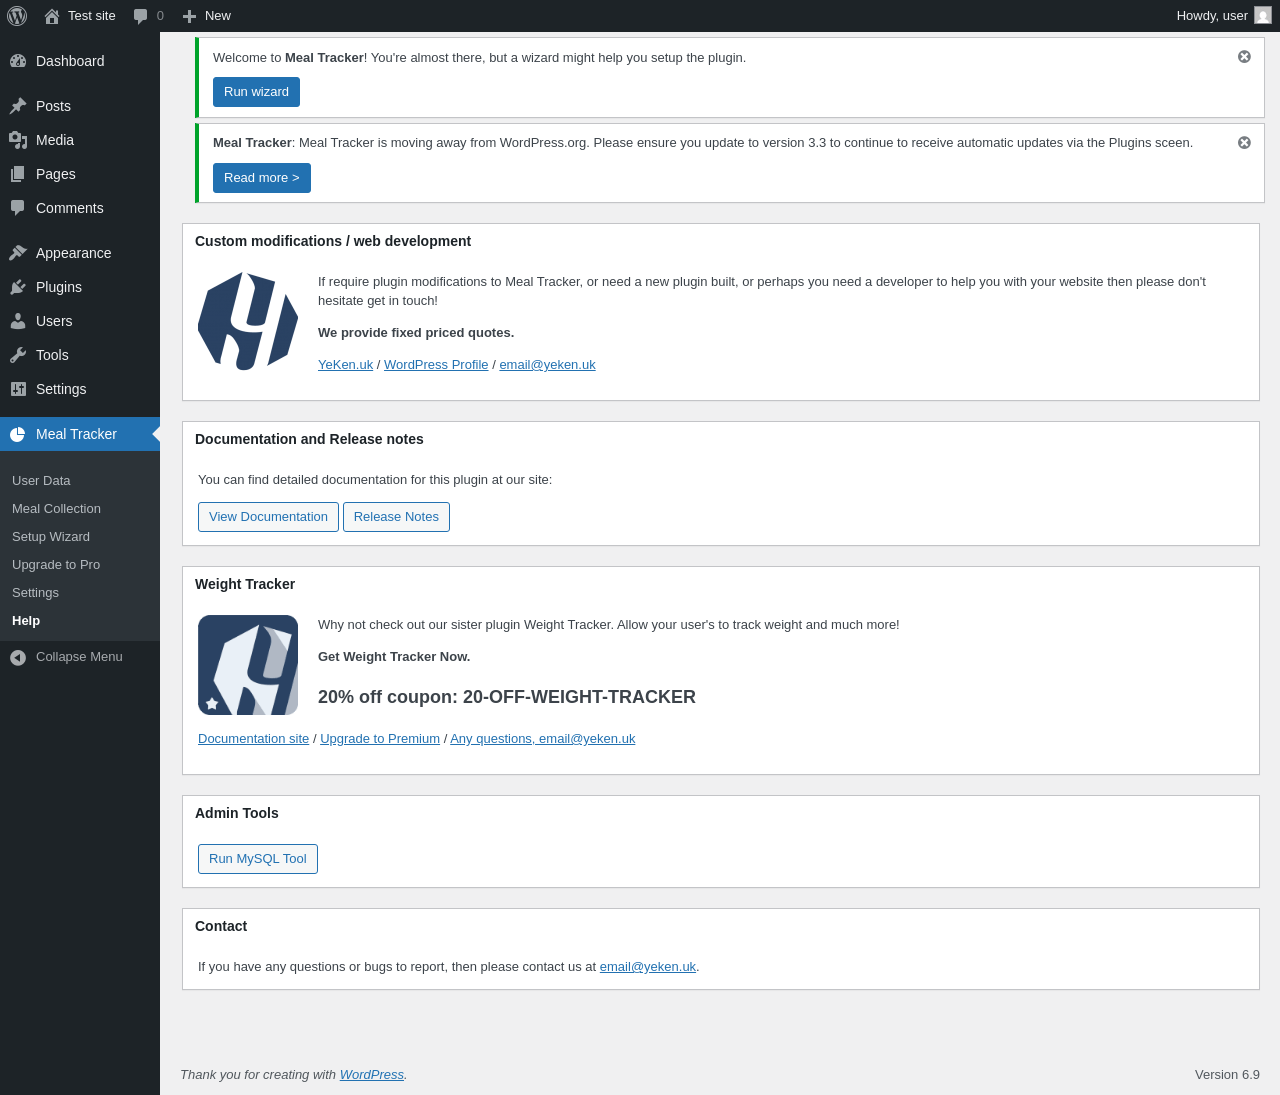
Task: Click the Users person icon
Action: (18, 321)
